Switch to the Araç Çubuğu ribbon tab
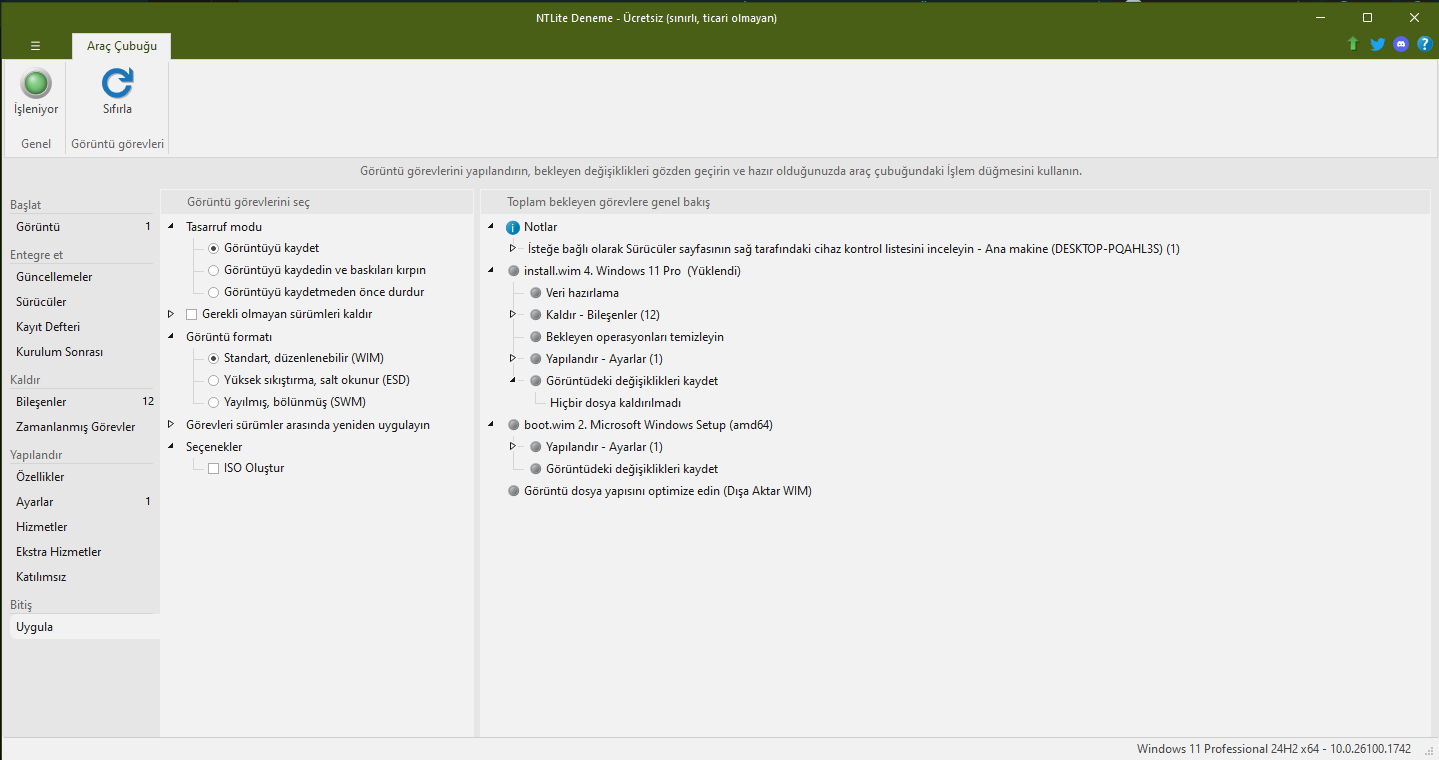 point(121,46)
